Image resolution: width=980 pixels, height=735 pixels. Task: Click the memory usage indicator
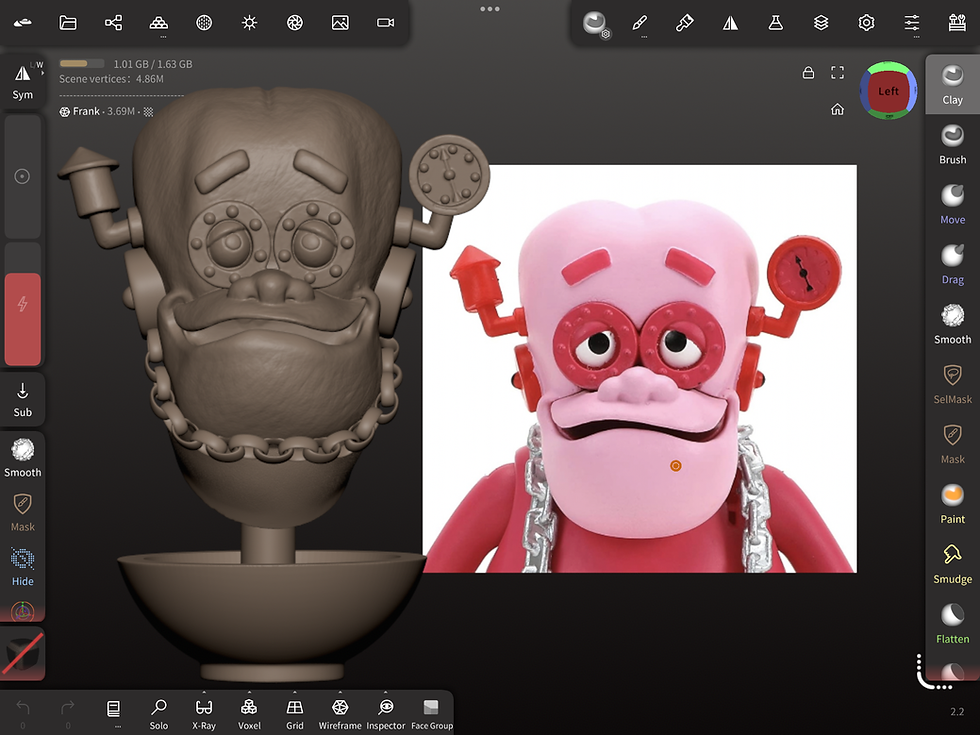(x=126, y=64)
